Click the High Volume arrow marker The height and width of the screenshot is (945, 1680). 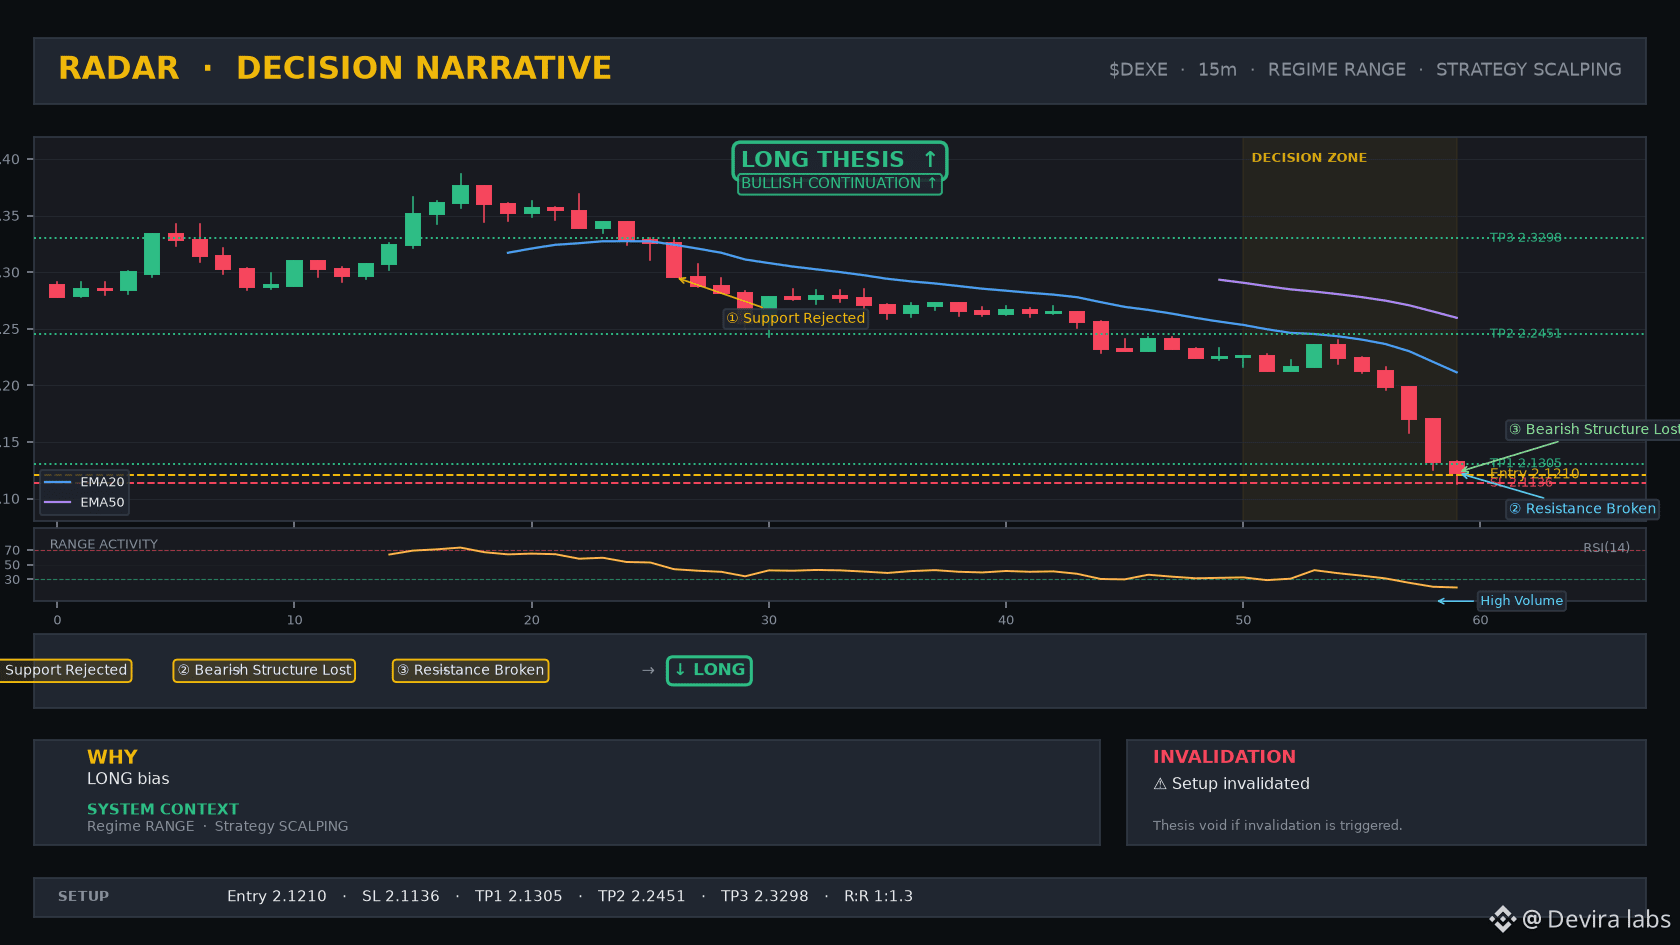pos(1455,601)
